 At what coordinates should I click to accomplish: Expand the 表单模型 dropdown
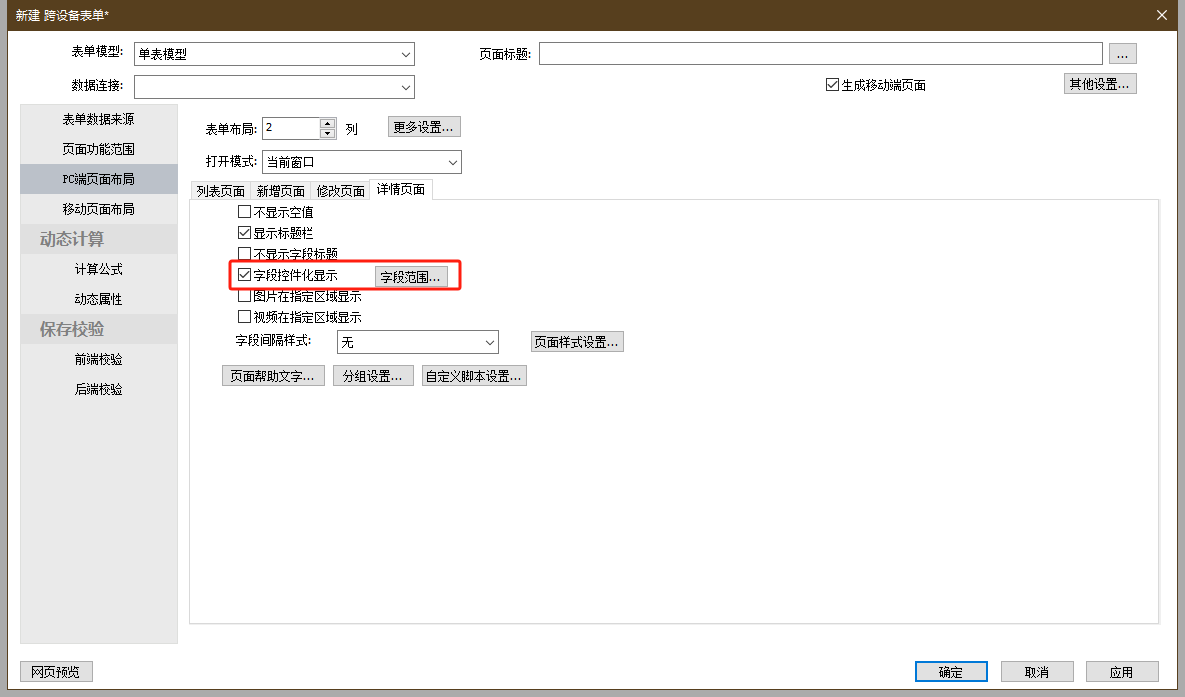405,54
